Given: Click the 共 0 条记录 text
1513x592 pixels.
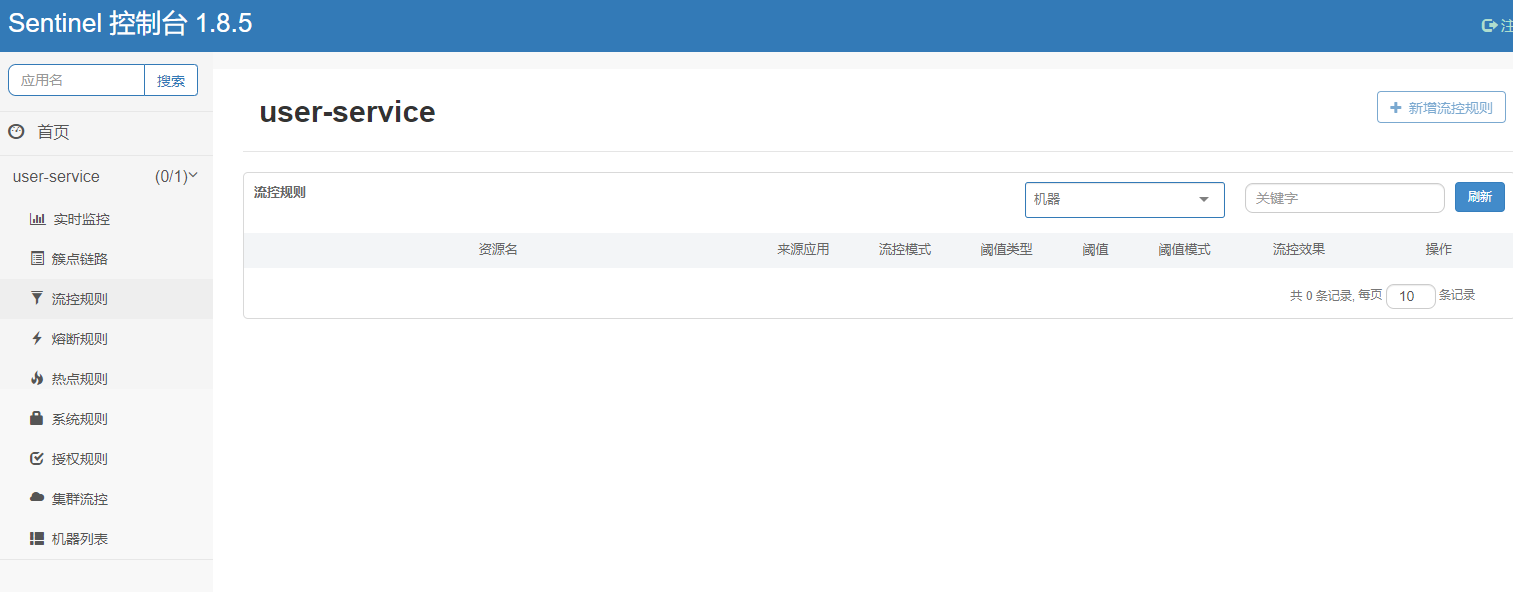Looking at the screenshot, I should click(1319, 295).
